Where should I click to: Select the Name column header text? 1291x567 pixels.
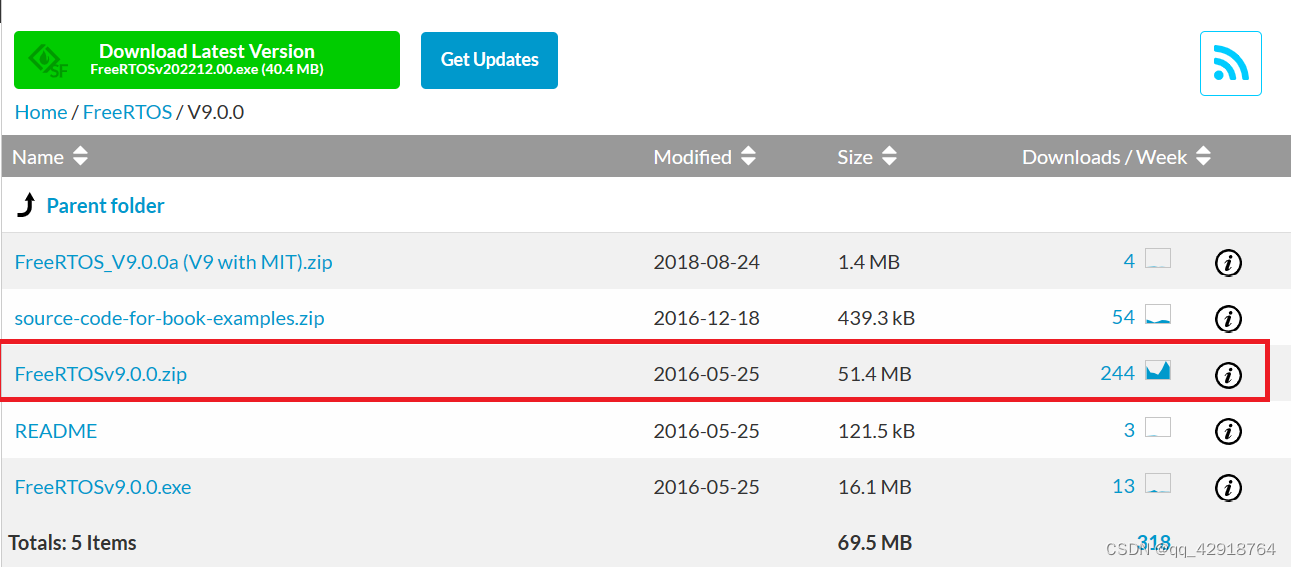pos(38,157)
